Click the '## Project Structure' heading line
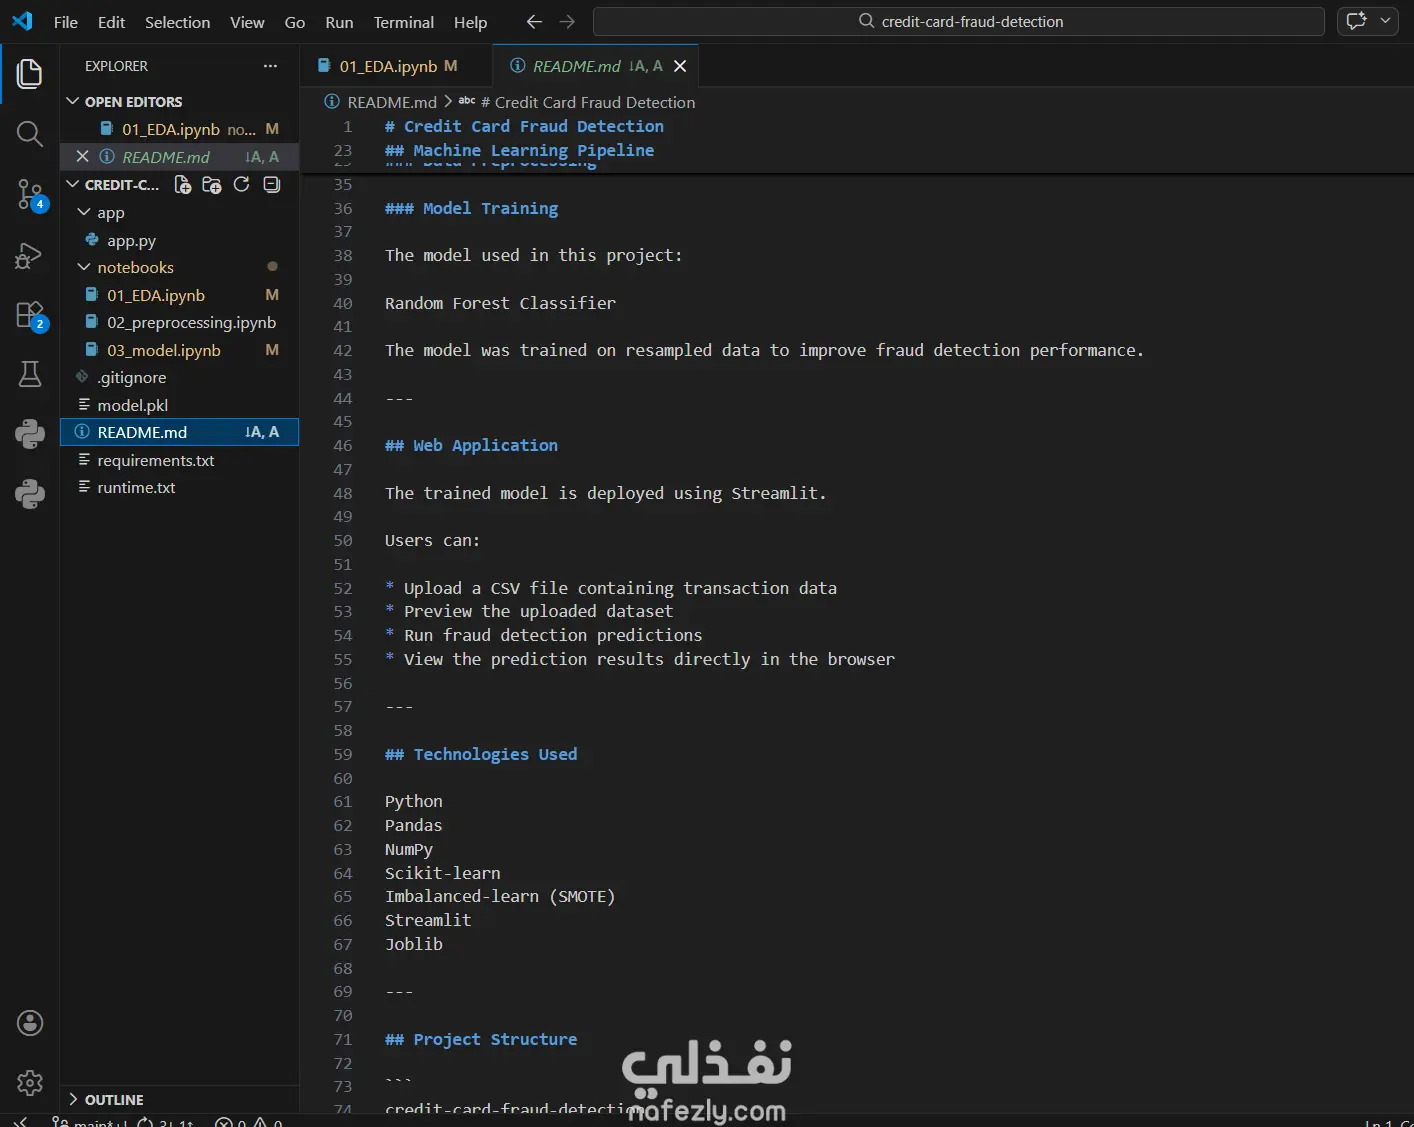Image resolution: width=1414 pixels, height=1127 pixels. click(x=481, y=1039)
